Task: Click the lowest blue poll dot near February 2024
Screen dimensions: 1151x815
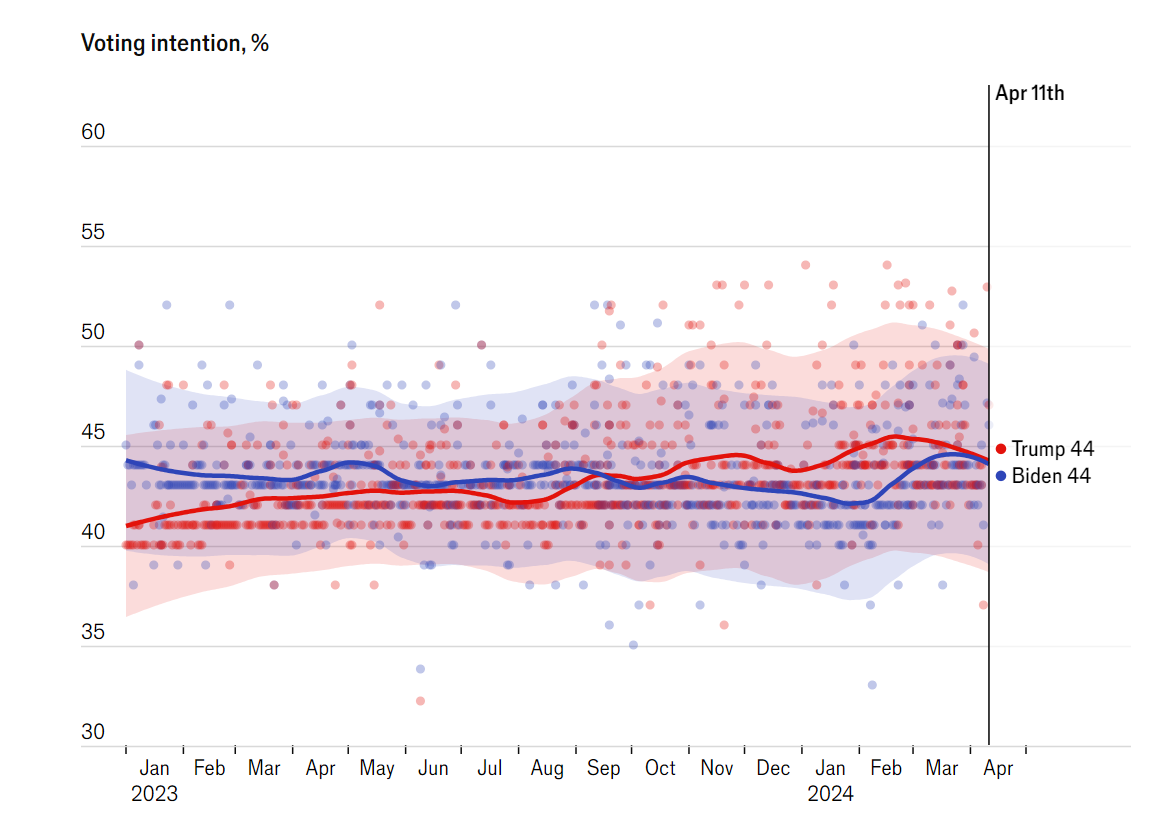Action: (x=872, y=685)
